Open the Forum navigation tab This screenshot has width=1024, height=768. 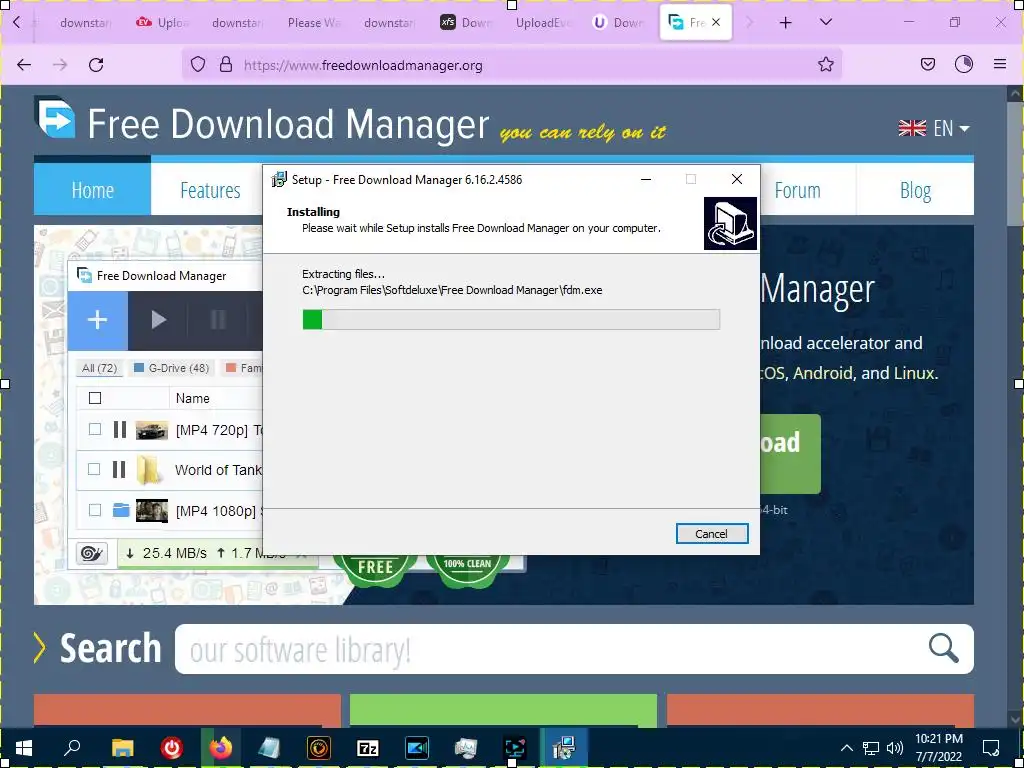pos(797,190)
